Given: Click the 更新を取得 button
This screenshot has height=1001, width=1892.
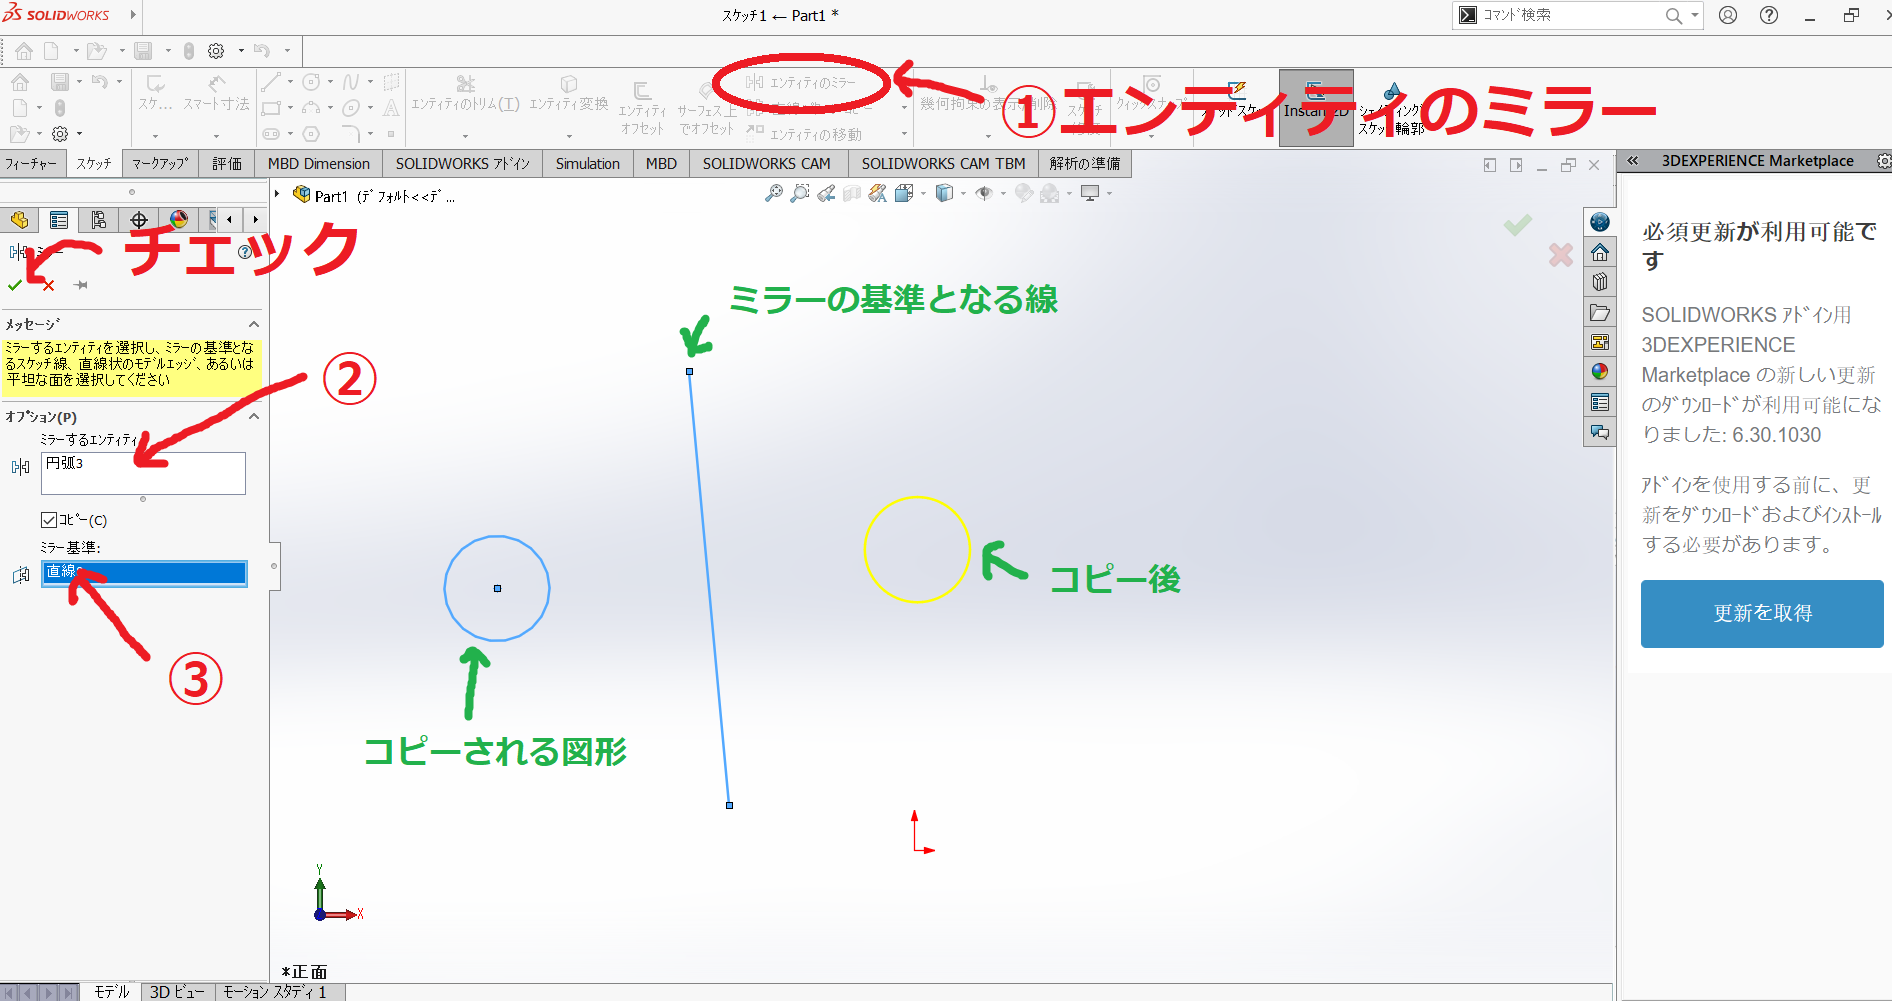Looking at the screenshot, I should (x=1762, y=614).
